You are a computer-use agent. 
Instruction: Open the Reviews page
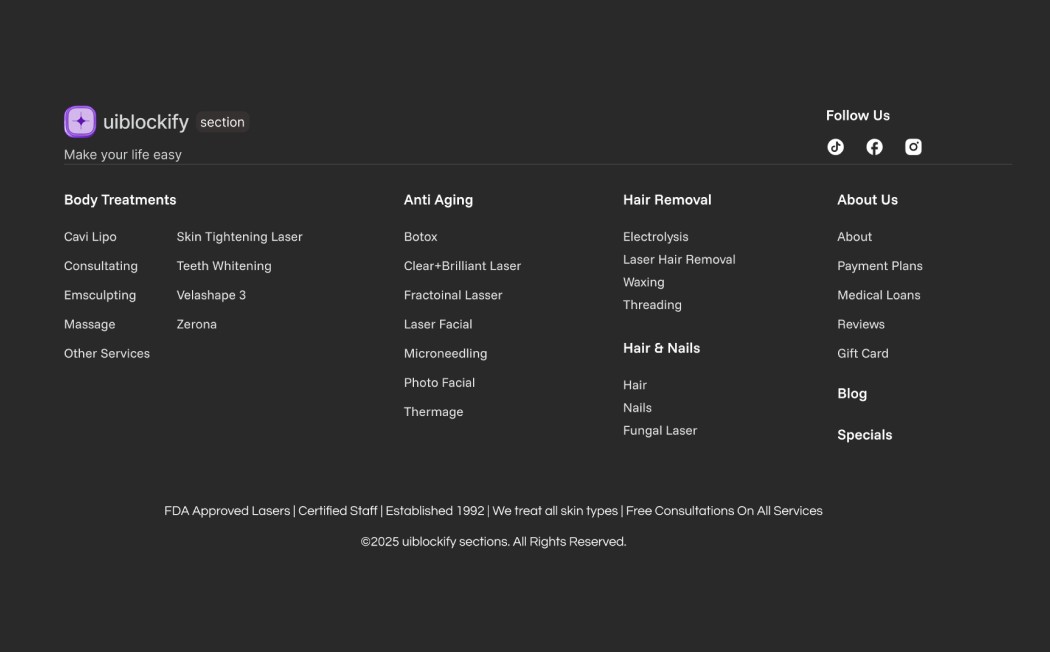(x=861, y=324)
